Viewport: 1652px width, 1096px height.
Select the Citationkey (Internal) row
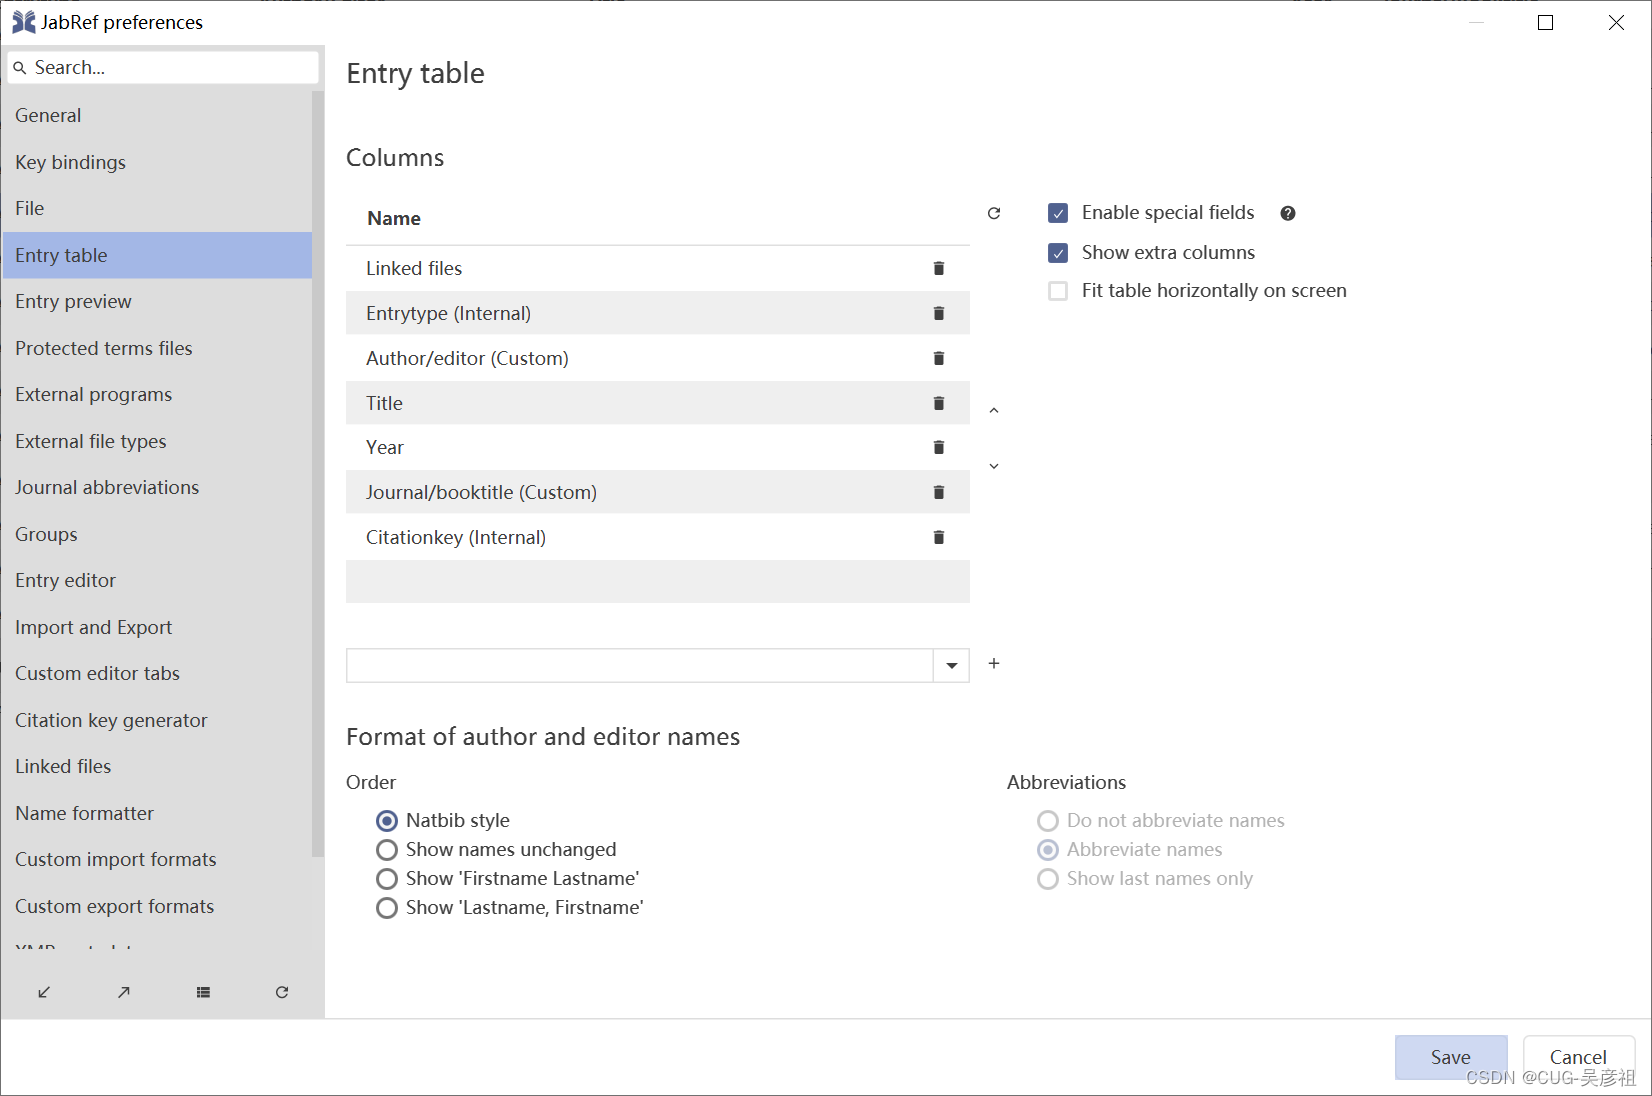(658, 537)
